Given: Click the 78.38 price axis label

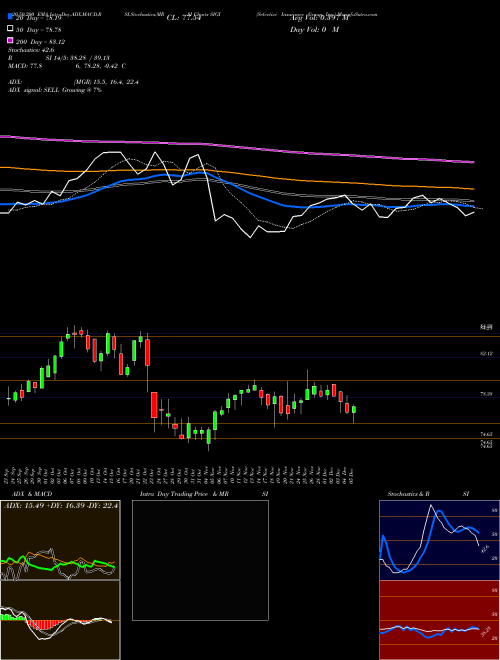Looking at the screenshot, I should pyautogui.click(x=486, y=394).
